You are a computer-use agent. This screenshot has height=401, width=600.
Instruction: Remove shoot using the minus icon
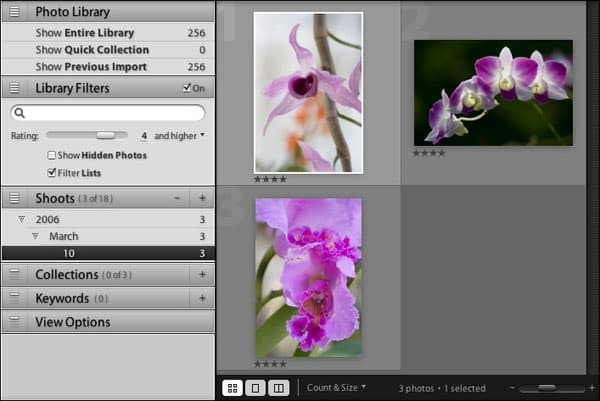coord(177,198)
